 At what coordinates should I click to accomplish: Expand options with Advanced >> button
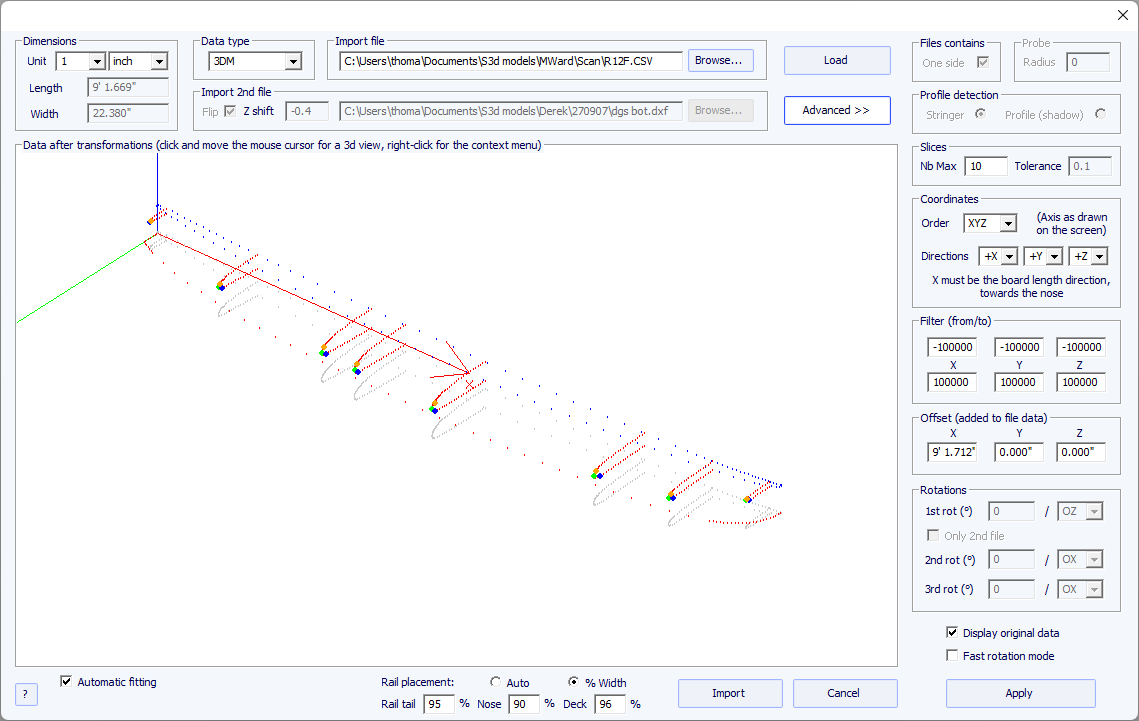[836, 110]
